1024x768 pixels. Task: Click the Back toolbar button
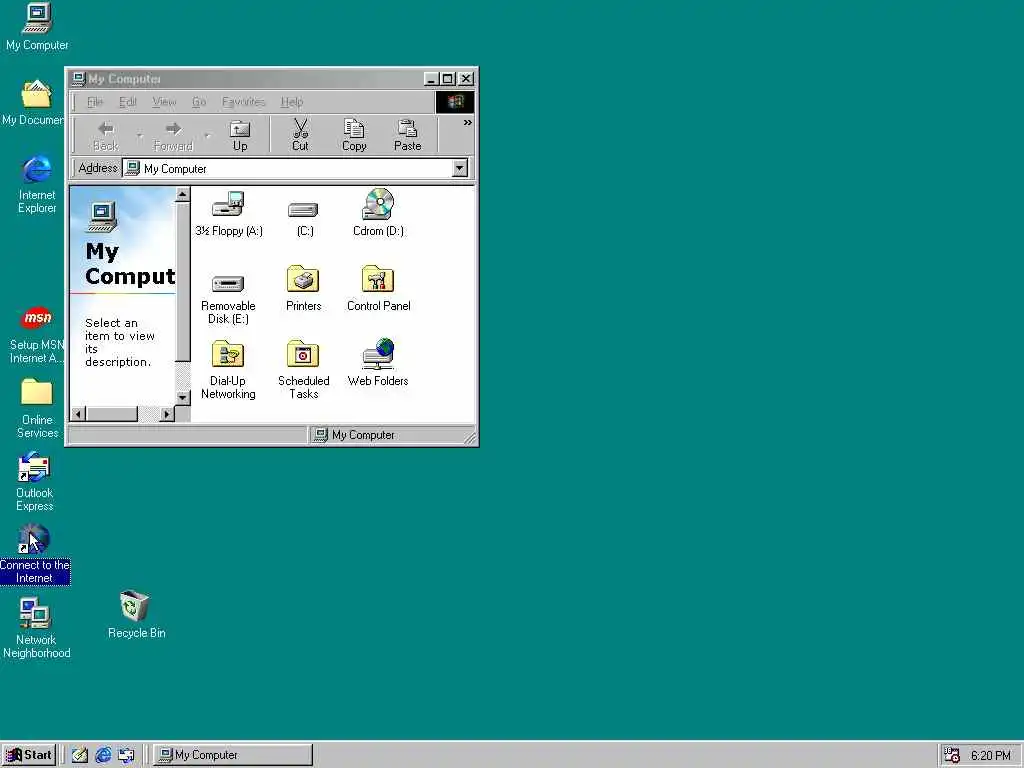[x=106, y=135]
